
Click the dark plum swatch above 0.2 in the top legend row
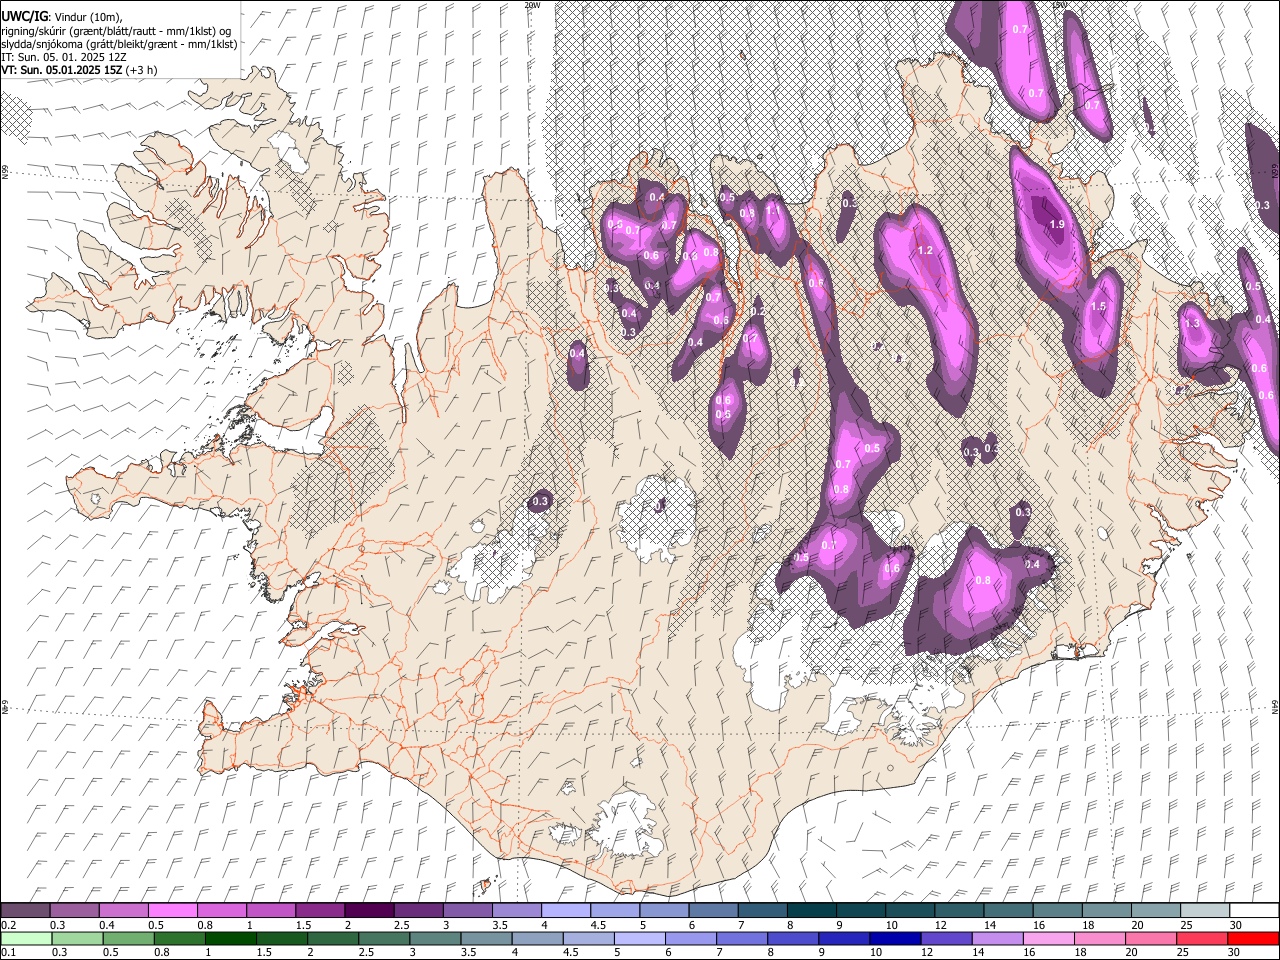pyautogui.click(x=25, y=910)
